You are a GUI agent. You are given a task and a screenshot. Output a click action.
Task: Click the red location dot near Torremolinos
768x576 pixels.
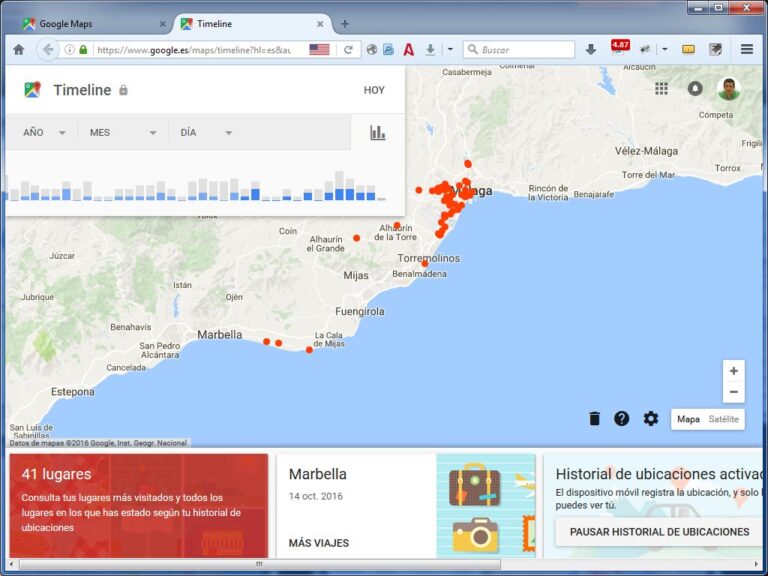click(x=425, y=264)
